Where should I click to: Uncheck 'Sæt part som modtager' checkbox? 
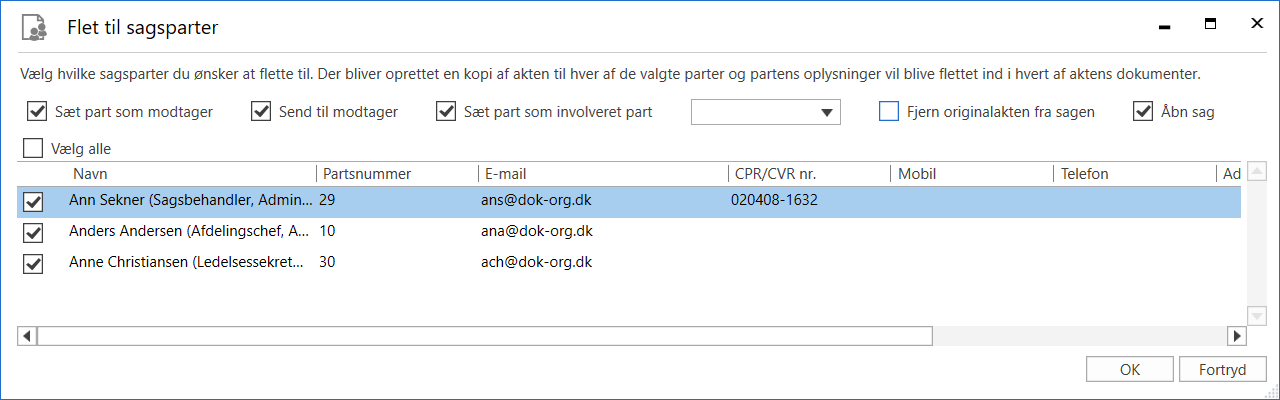pyautogui.click(x=38, y=111)
